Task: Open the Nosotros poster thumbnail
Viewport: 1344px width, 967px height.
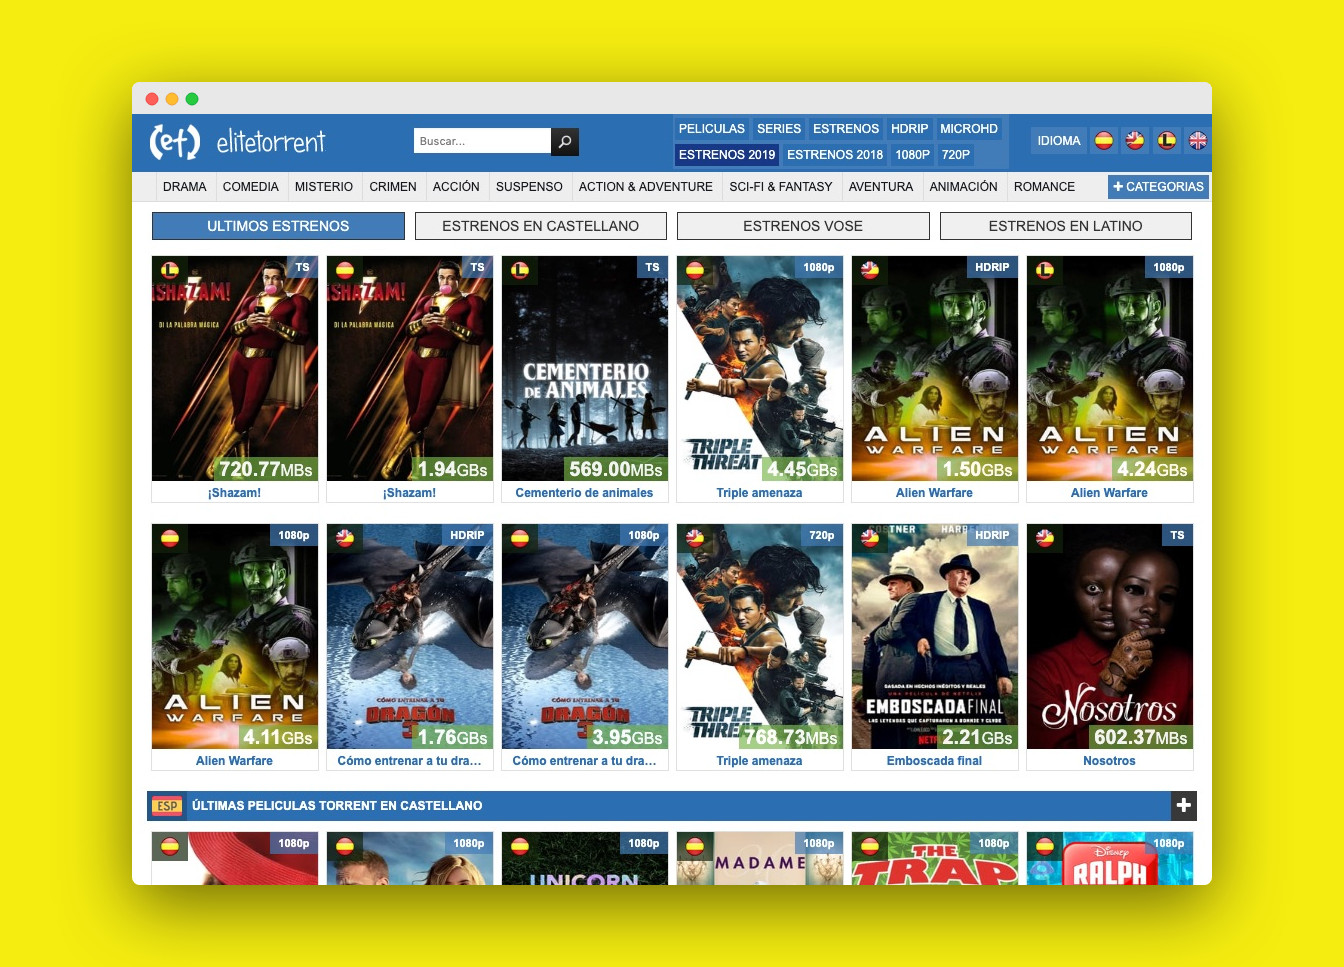Action: [1110, 636]
